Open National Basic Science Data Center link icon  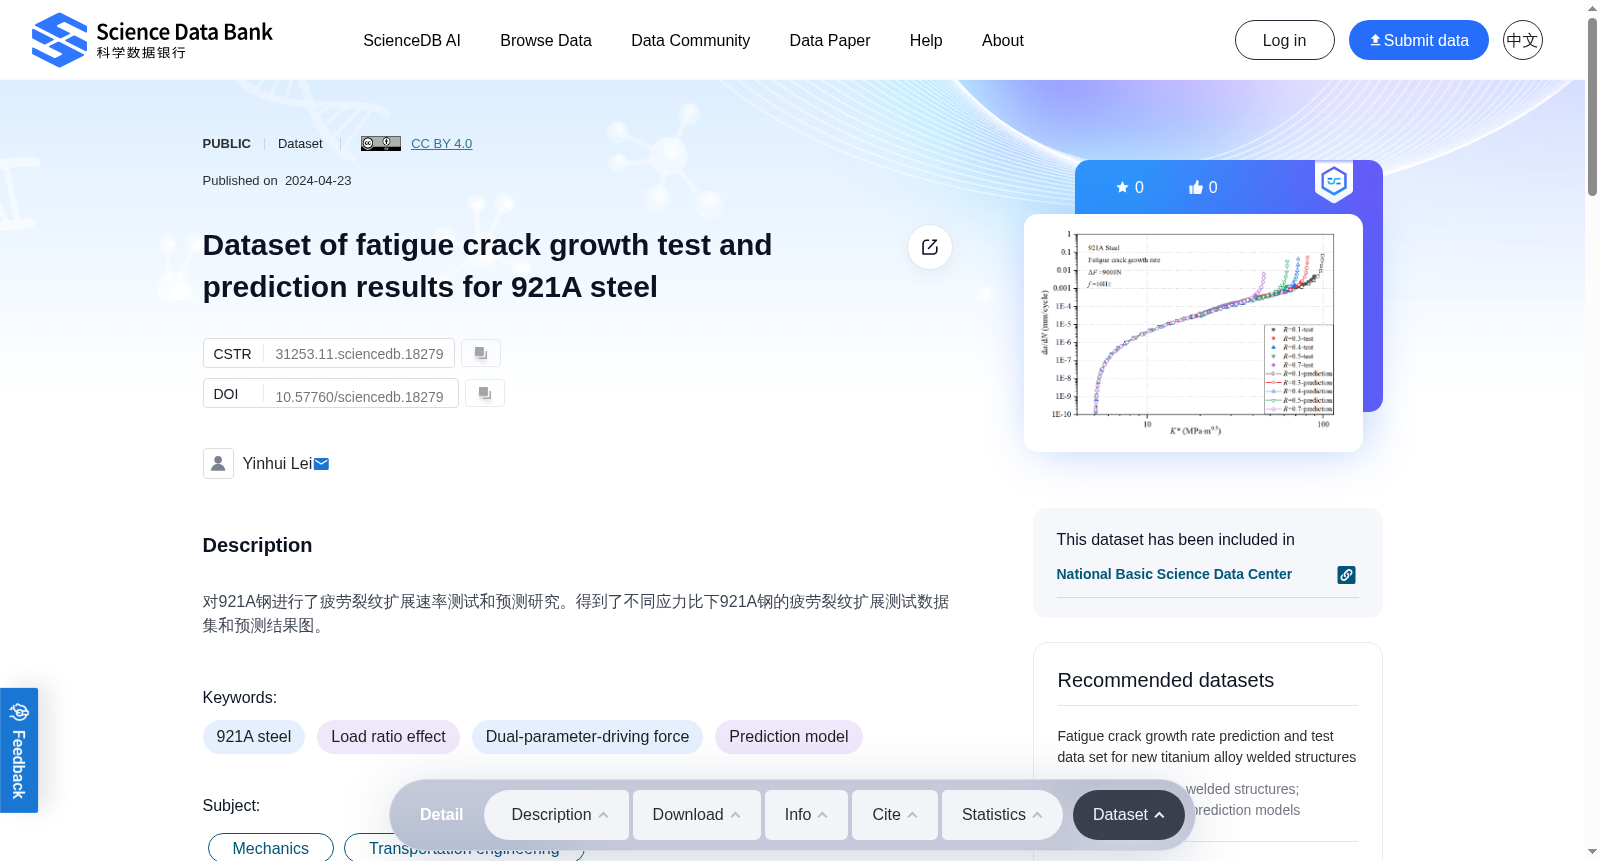click(x=1347, y=575)
